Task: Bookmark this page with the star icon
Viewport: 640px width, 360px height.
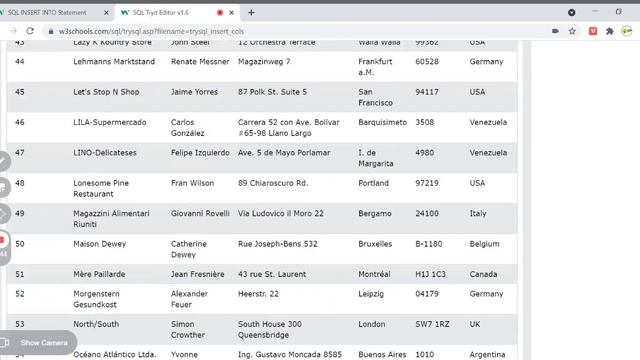Action: [572, 31]
